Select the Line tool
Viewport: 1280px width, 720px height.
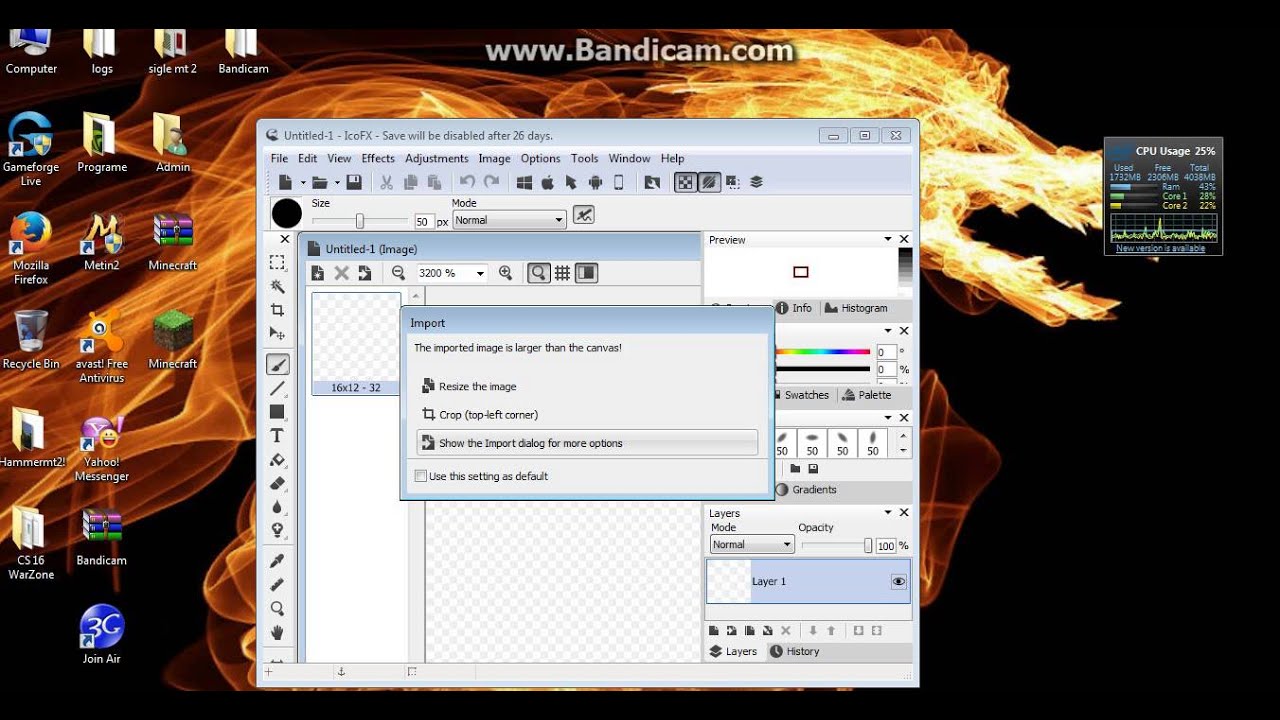click(277, 388)
